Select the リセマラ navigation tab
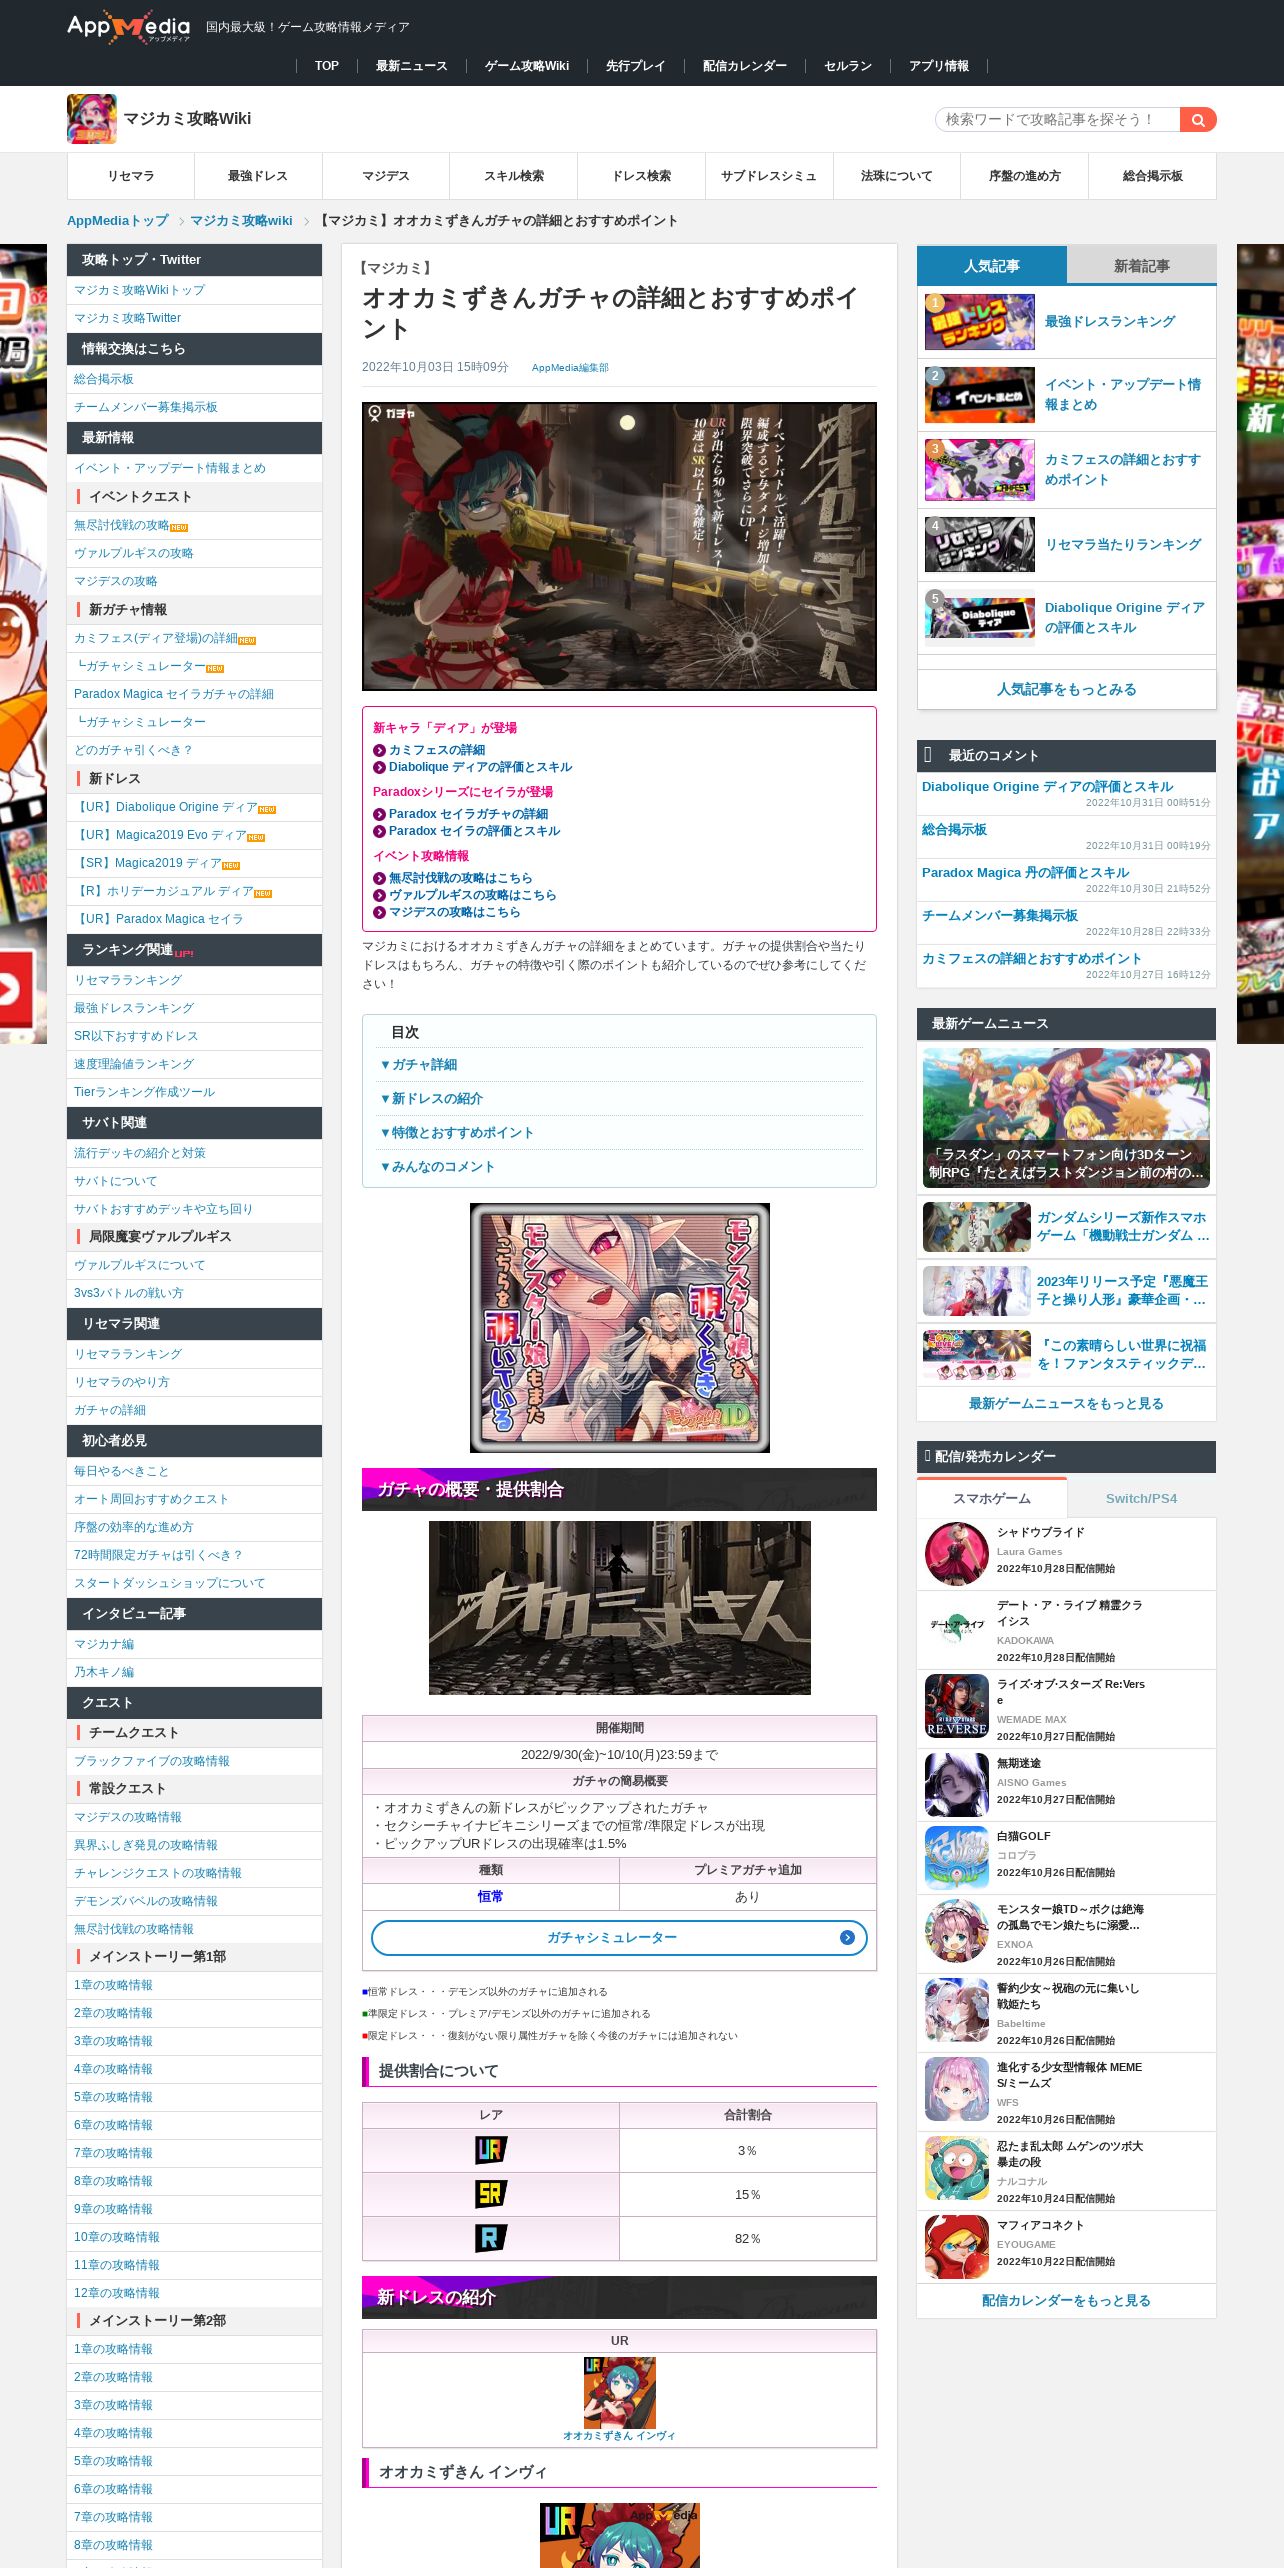This screenshot has width=1284, height=2568. pyautogui.click(x=131, y=176)
